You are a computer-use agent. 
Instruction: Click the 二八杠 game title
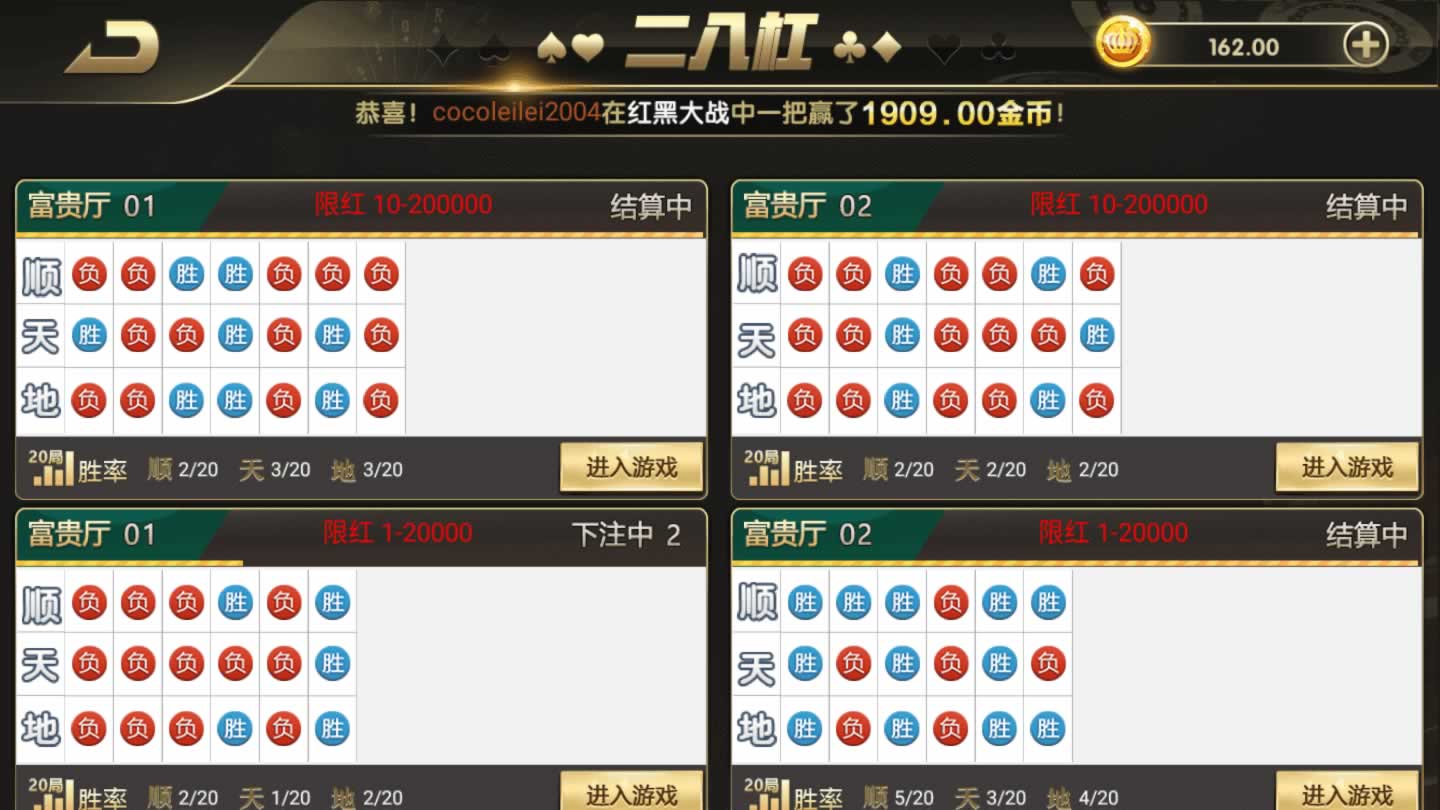[721, 42]
